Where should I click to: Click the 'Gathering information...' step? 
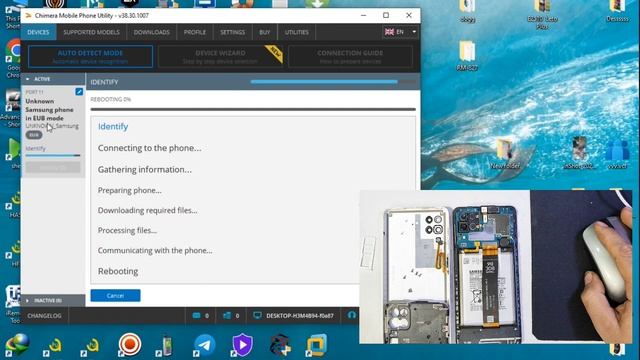point(144,169)
